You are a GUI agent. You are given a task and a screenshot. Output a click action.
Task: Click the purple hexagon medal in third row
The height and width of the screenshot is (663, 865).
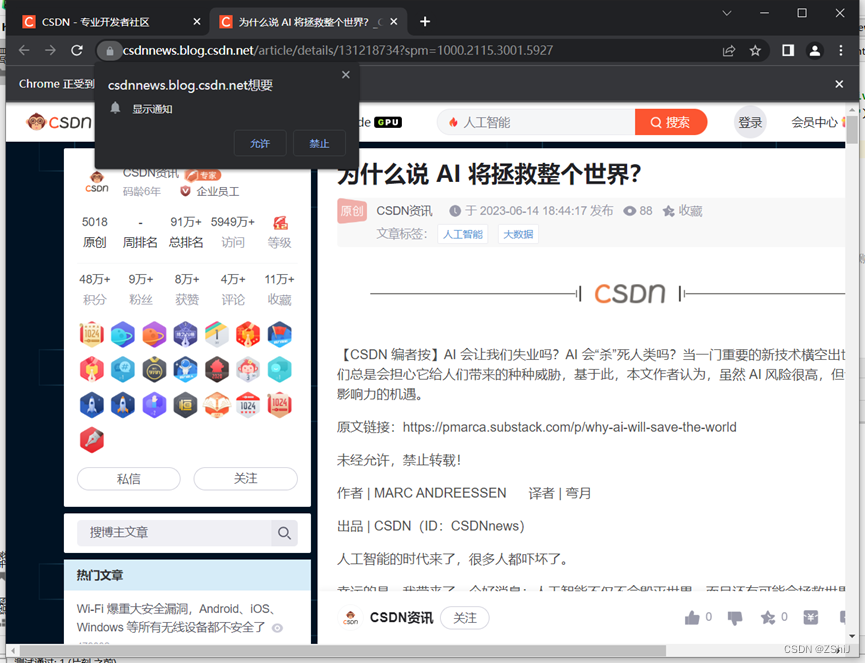[x=154, y=405]
